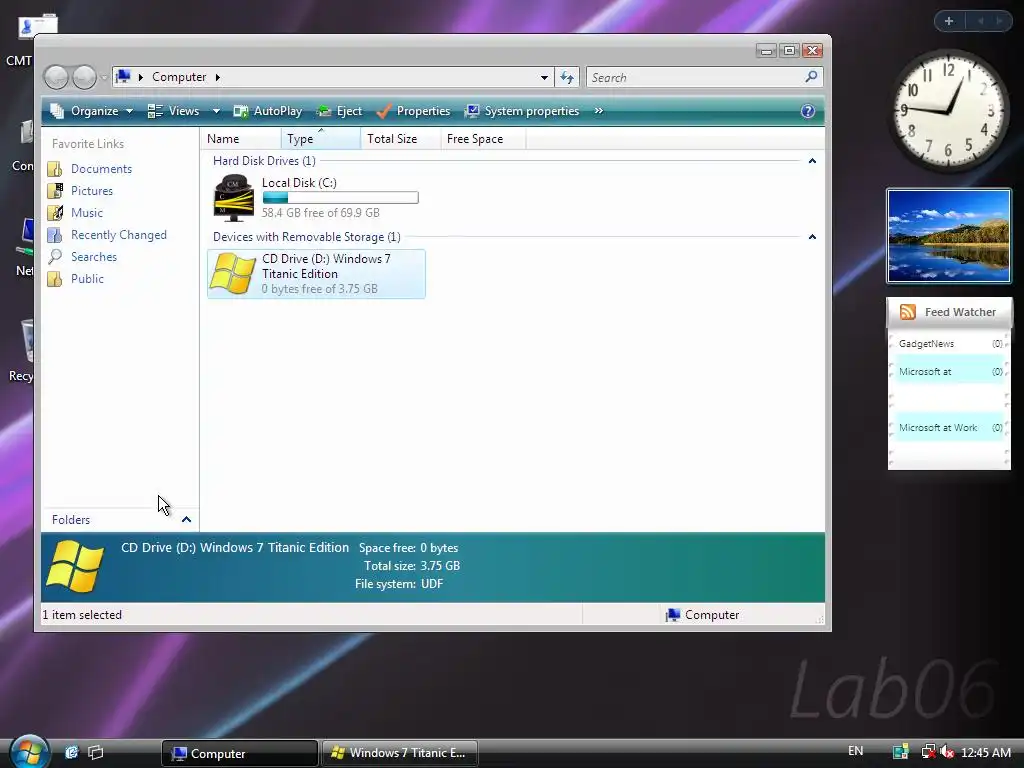Expand the address bar history dropdown
Image resolution: width=1024 pixels, height=768 pixels.
coord(544,78)
